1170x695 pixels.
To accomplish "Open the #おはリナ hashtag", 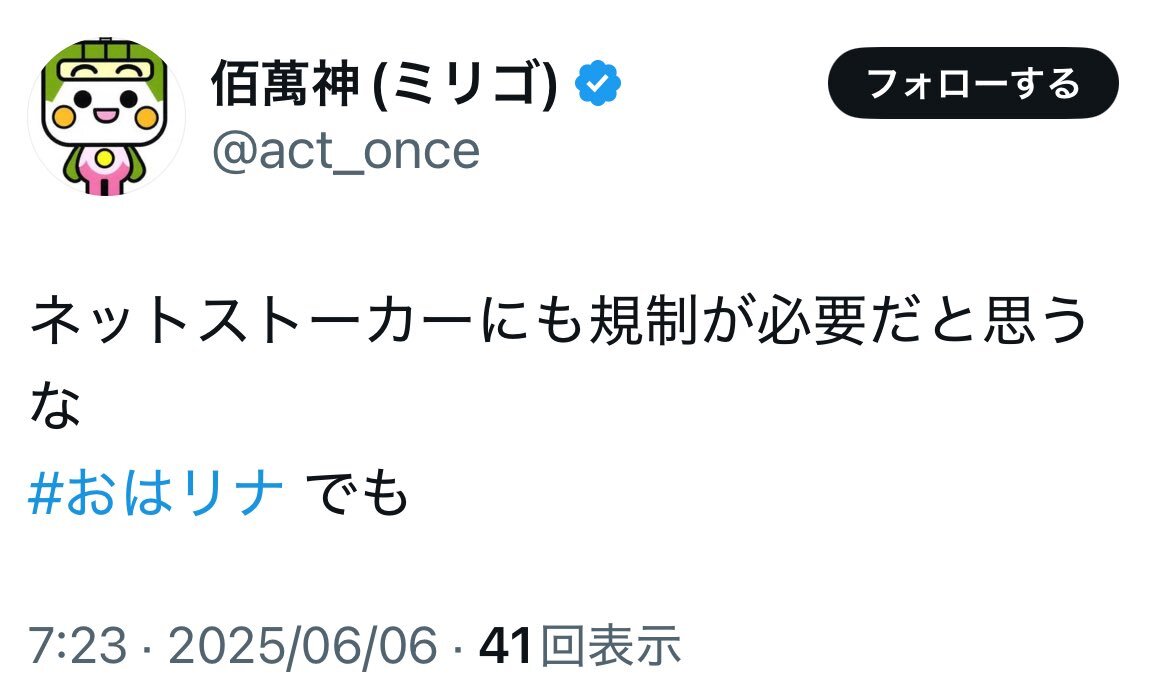I will tap(155, 493).
